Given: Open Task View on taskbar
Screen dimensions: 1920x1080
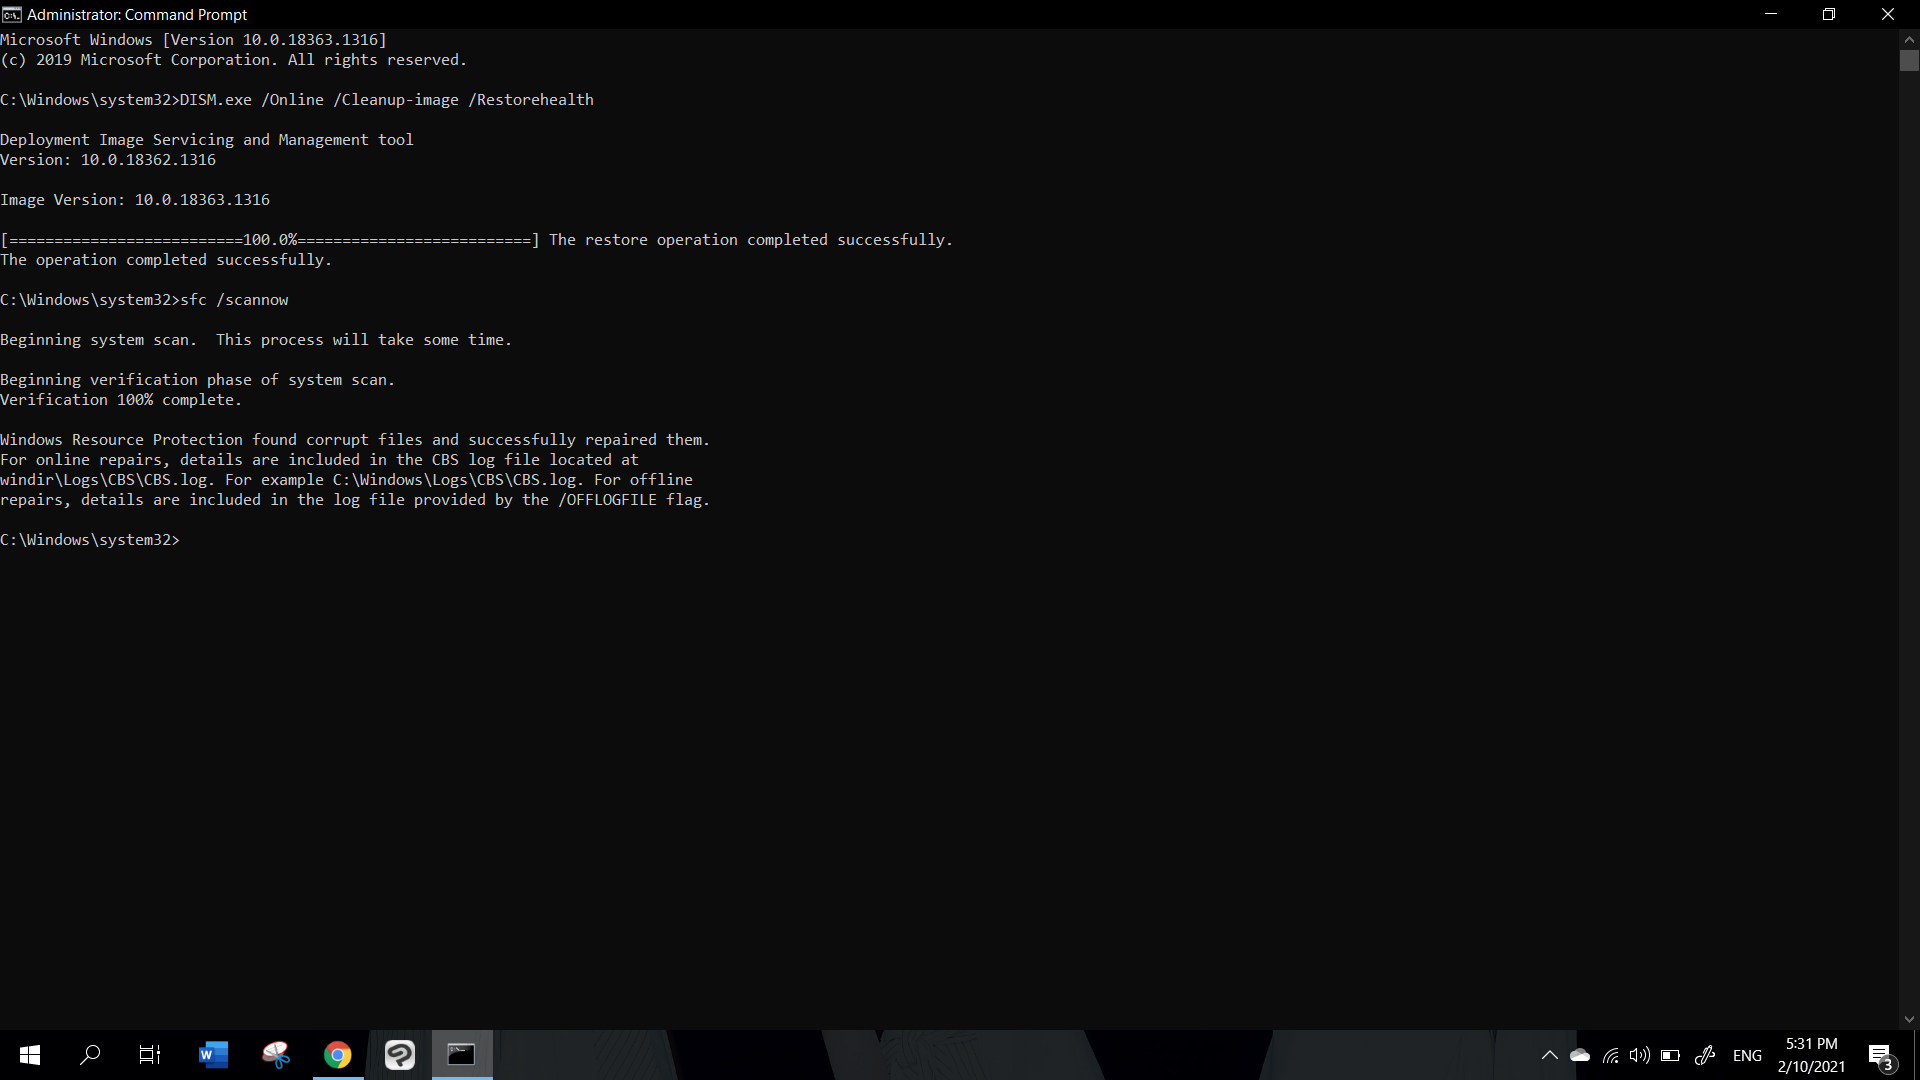Looking at the screenshot, I should click(x=150, y=1055).
